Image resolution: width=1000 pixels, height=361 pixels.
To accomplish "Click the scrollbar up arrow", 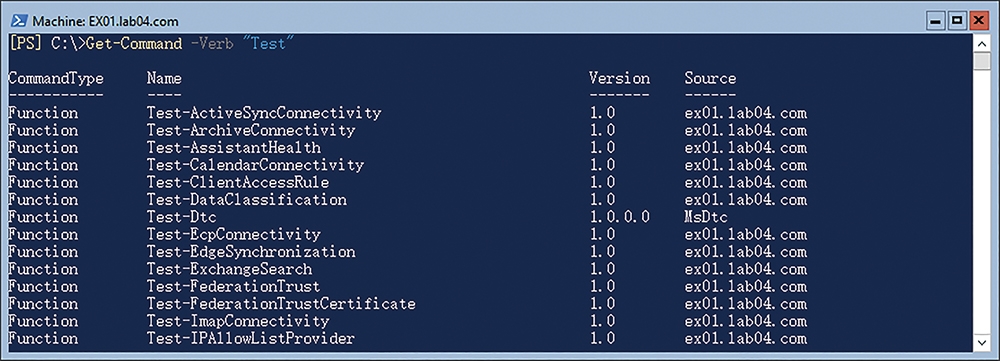I will (x=982, y=44).
